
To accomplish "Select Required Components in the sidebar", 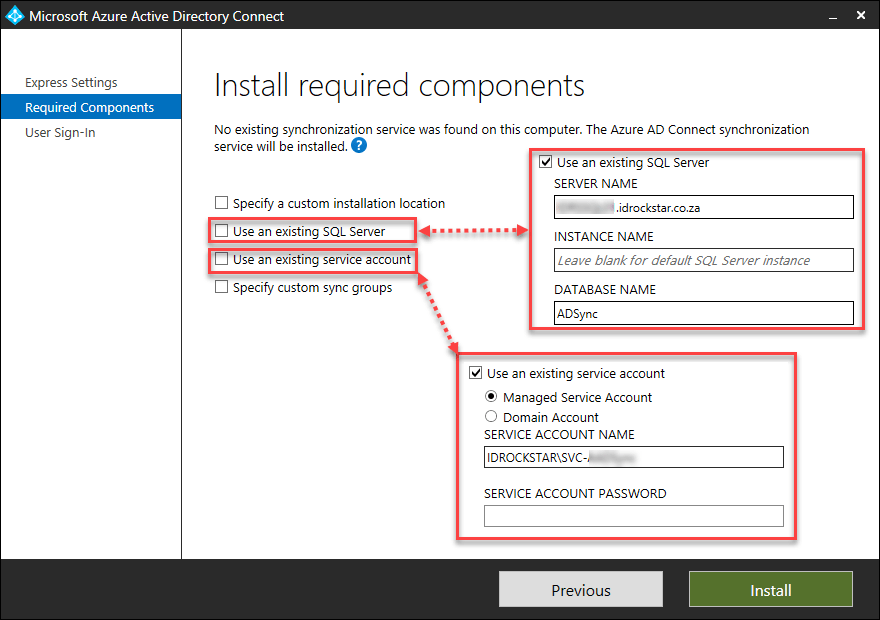I will pos(91,107).
